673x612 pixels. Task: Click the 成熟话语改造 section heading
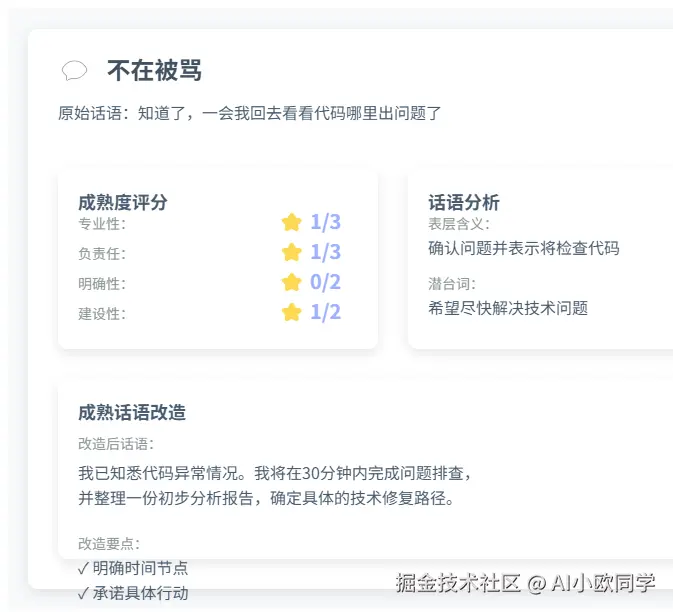pos(132,412)
